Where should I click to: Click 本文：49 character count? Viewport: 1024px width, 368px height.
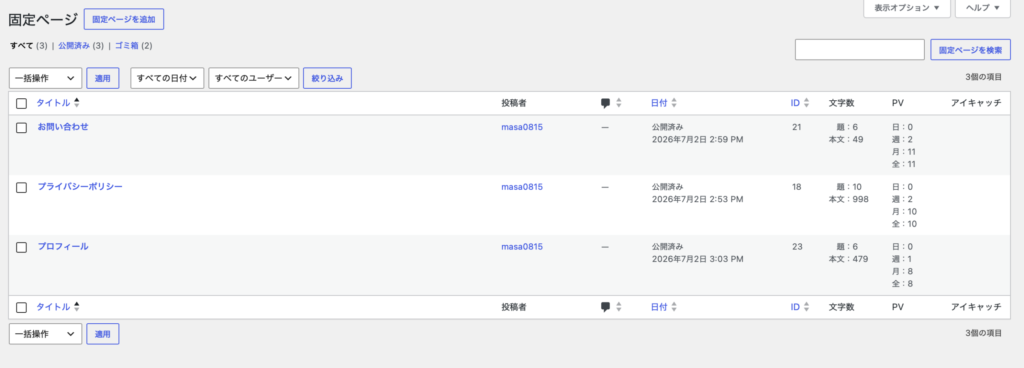click(x=846, y=140)
